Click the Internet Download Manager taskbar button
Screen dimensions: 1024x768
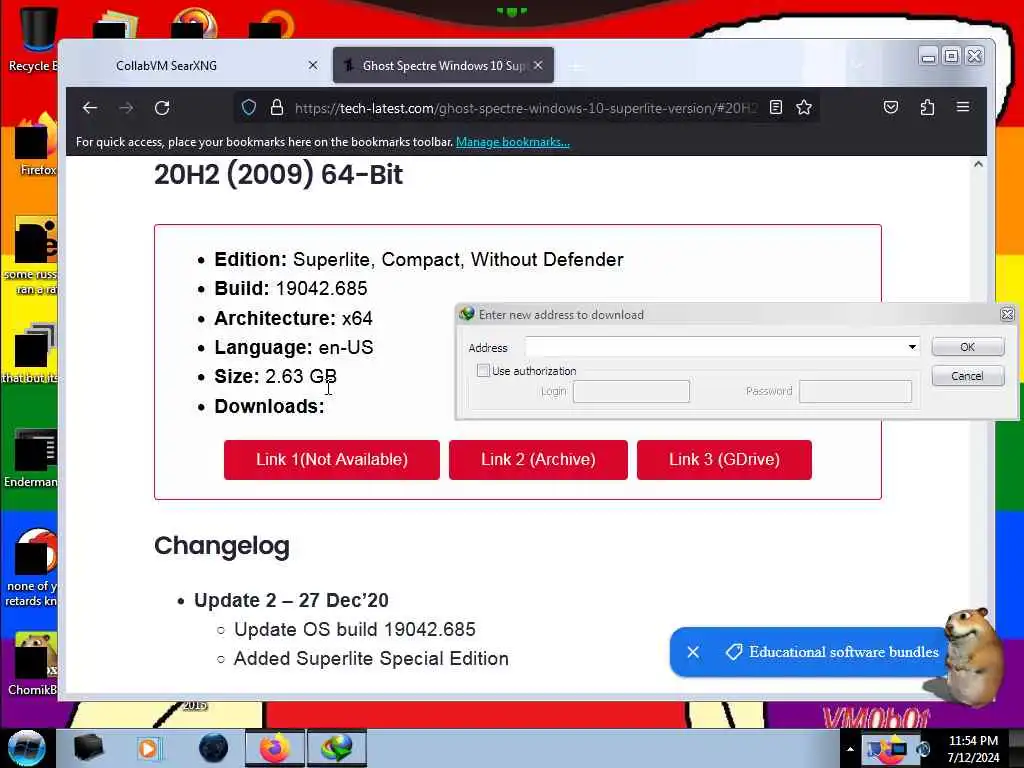pos(337,748)
